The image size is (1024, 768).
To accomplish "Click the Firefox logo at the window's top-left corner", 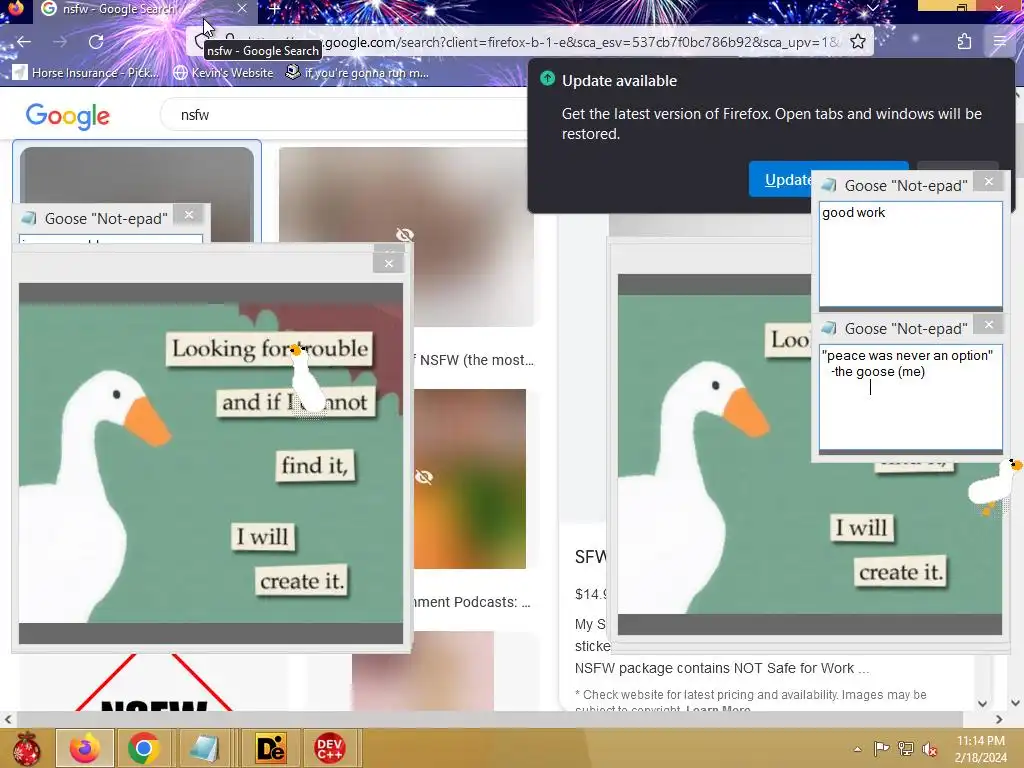I will (14, 8).
